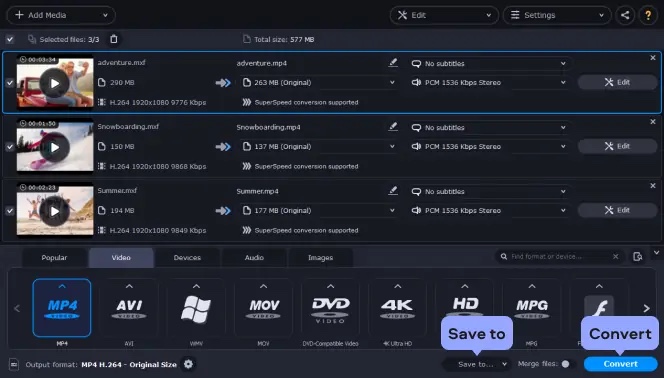Switch to the Audio tab
The height and width of the screenshot is (378, 664).
(254, 257)
